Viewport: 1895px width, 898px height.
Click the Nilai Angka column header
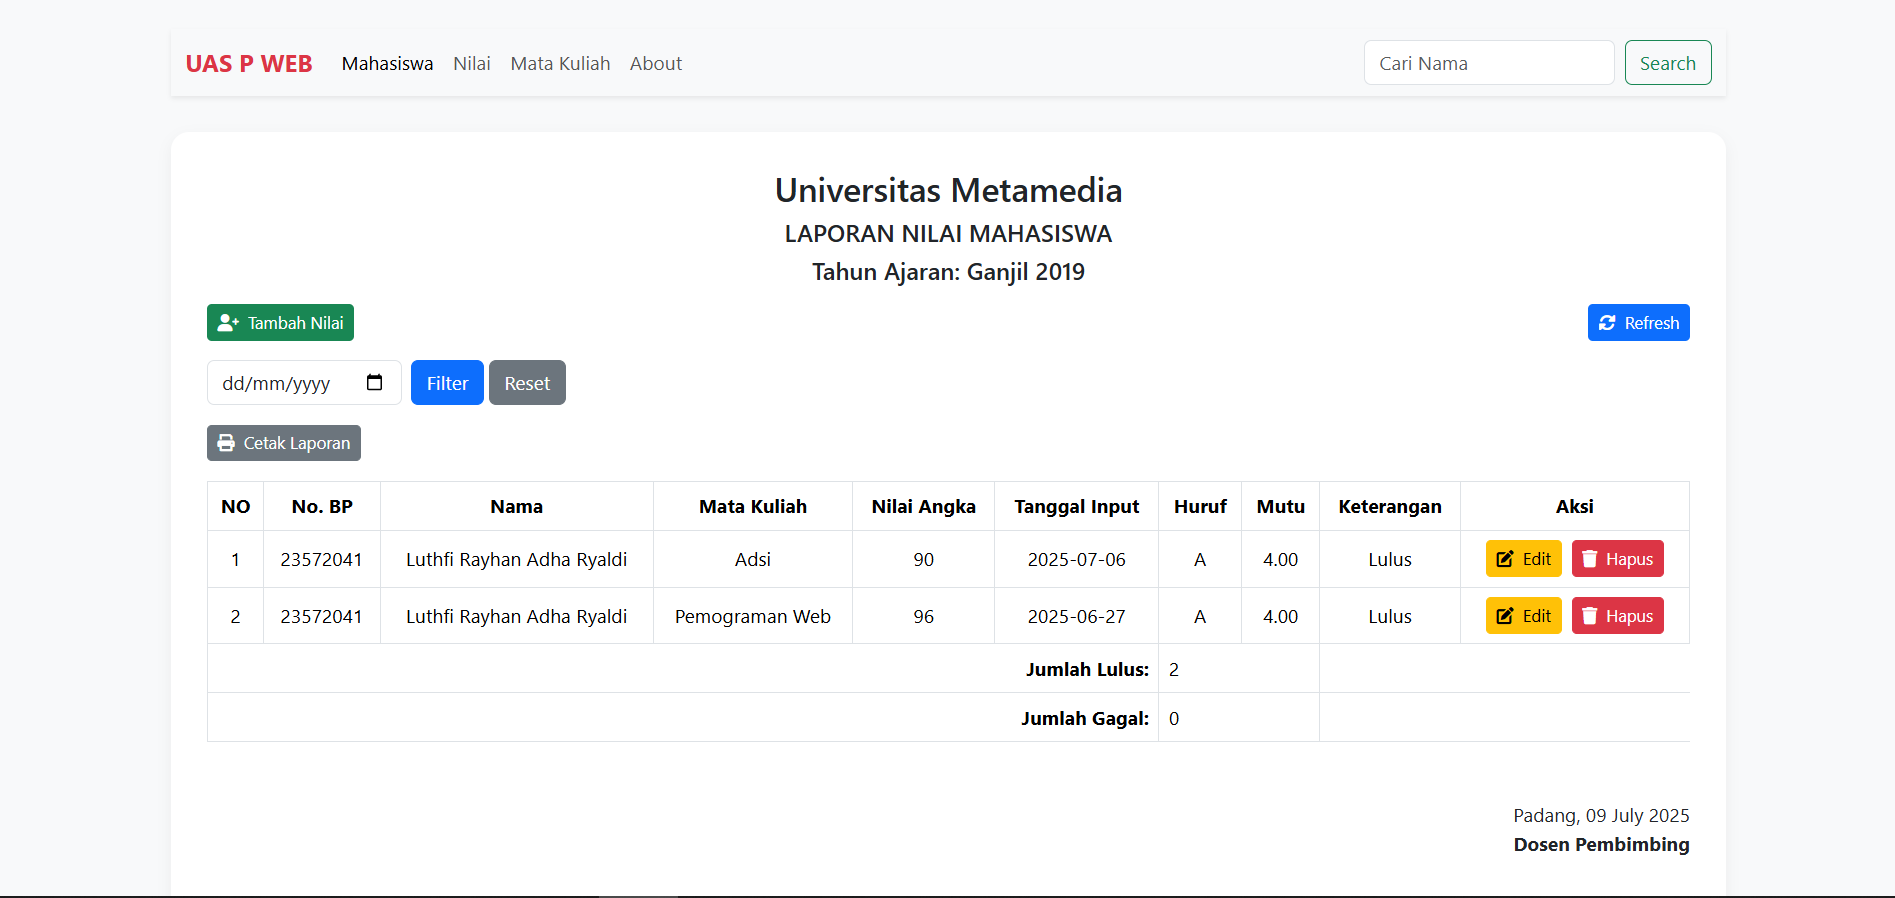[x=923, y=507]
